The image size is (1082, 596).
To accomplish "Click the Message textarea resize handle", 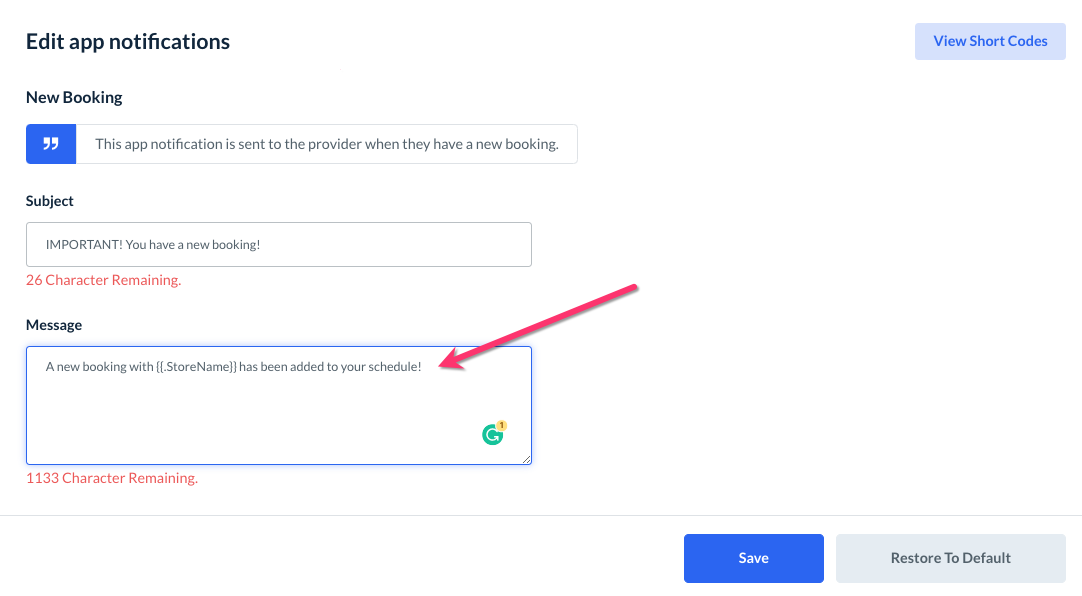I will 526,459.
